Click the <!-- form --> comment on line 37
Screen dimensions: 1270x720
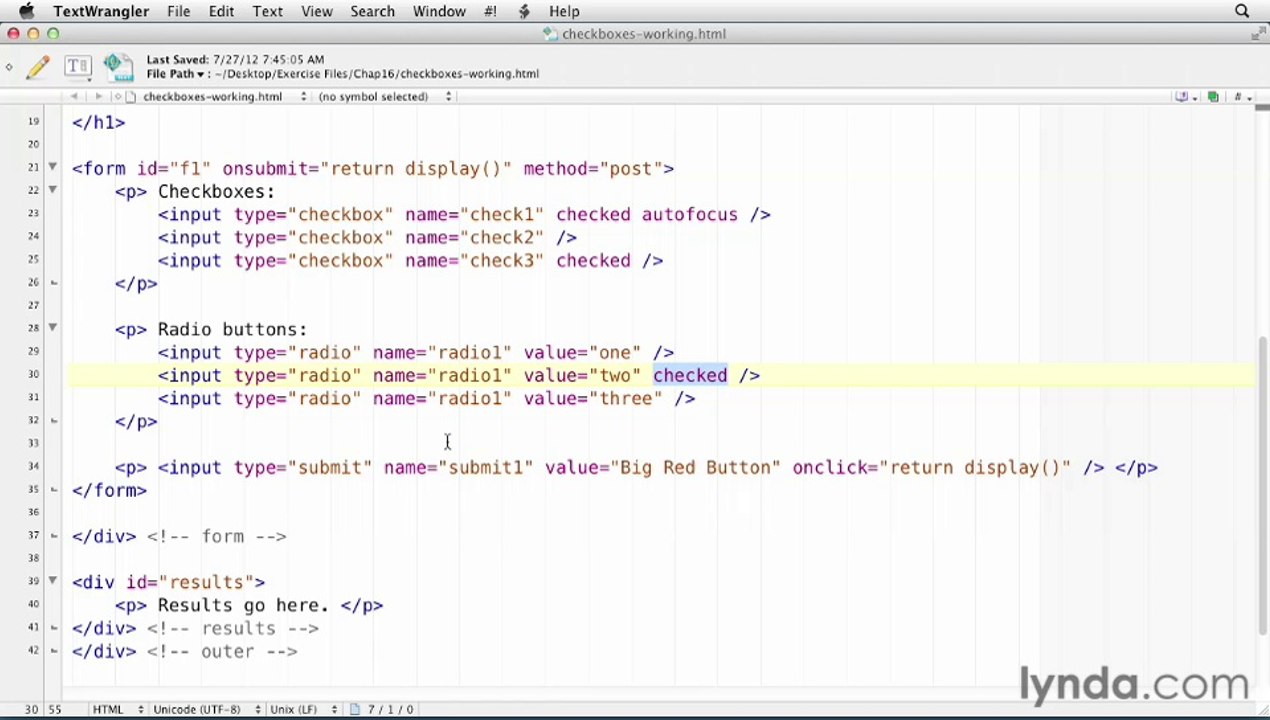[217, 536]
